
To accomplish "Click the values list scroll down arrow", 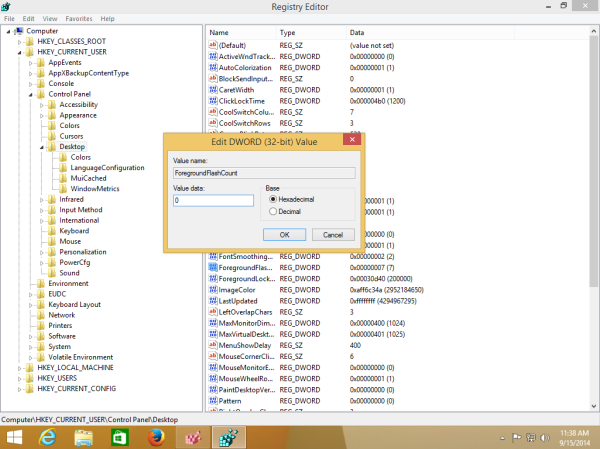I will (593, 406).
